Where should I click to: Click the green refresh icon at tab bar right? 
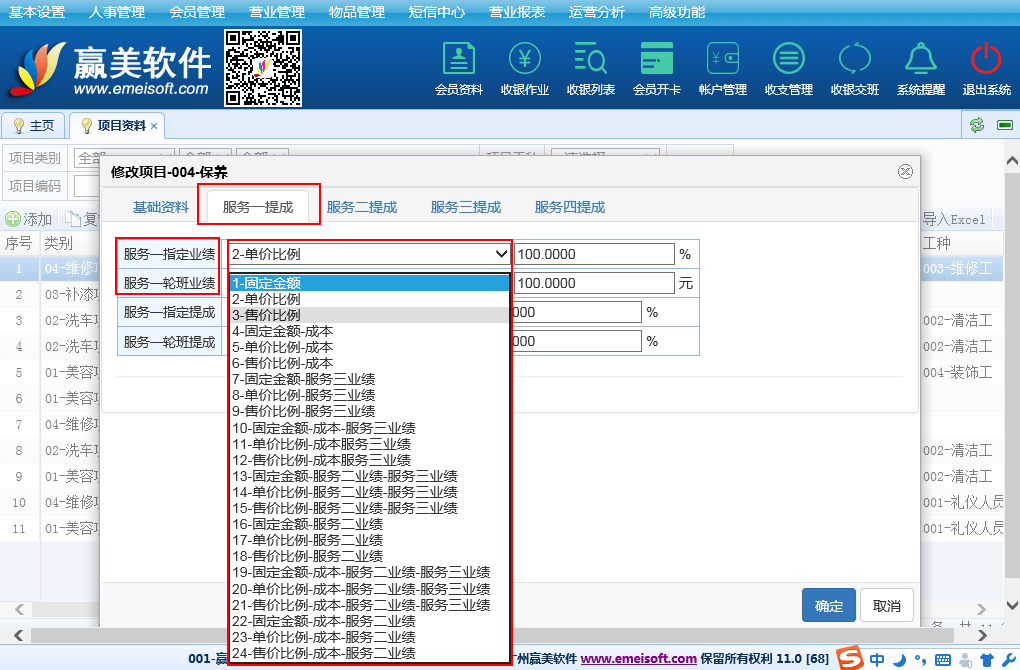[977, 125]
